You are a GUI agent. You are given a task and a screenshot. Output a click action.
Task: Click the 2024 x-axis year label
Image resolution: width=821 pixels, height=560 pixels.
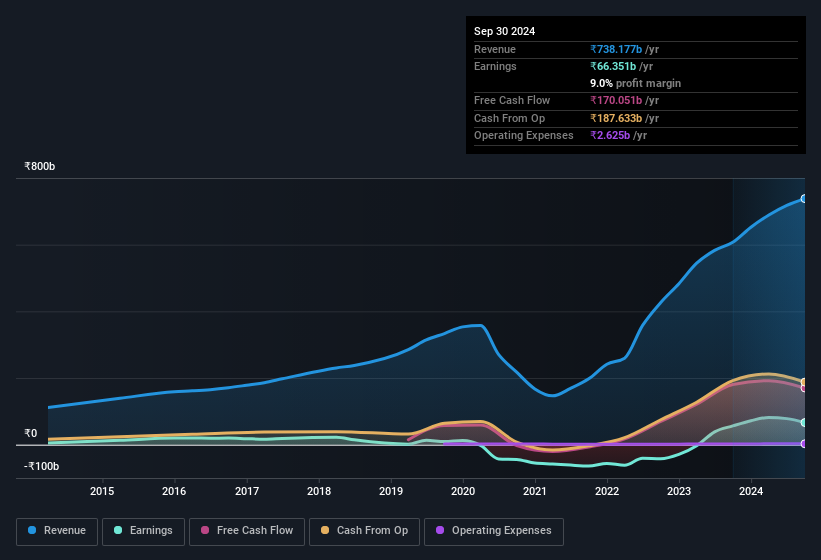point(751,491)
